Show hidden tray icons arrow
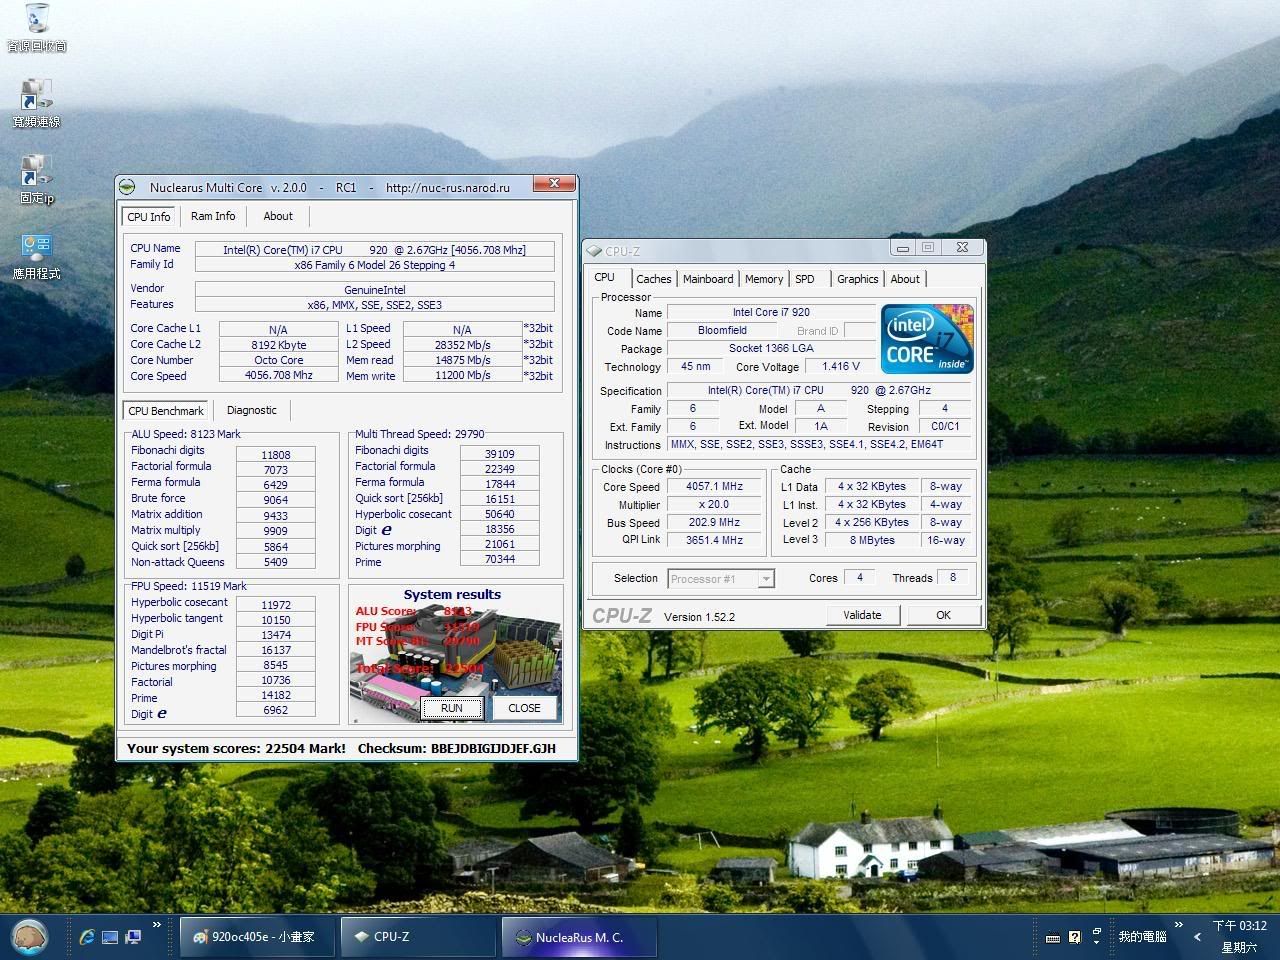 pos(1197,937)
